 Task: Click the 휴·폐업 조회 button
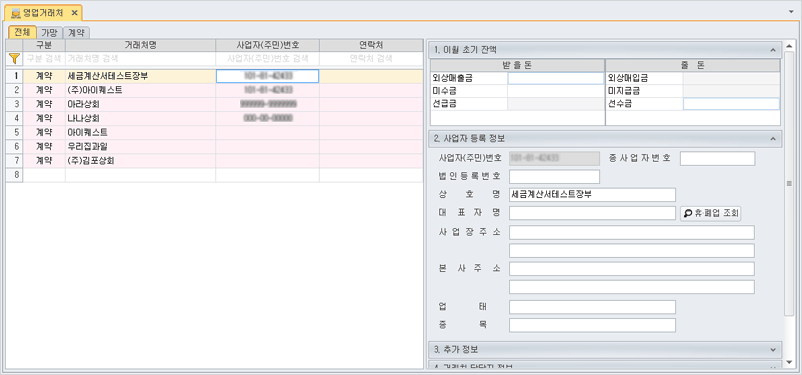click(x=710, y=213)
